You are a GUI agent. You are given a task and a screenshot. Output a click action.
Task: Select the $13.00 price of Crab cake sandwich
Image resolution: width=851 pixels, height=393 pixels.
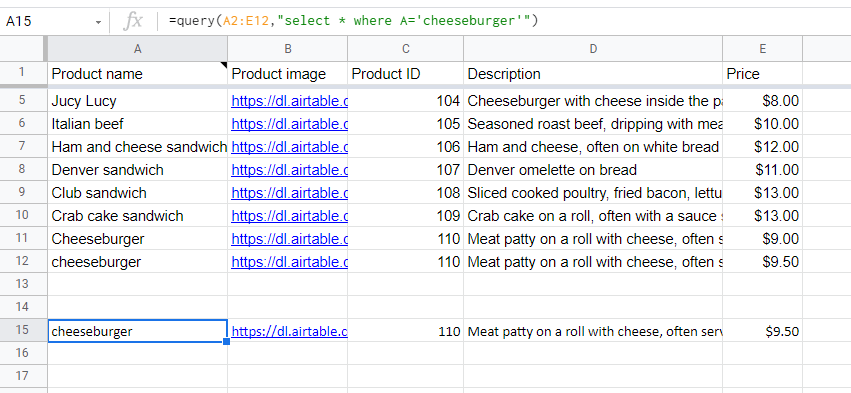pyautogui.click(x=763, y=215)
